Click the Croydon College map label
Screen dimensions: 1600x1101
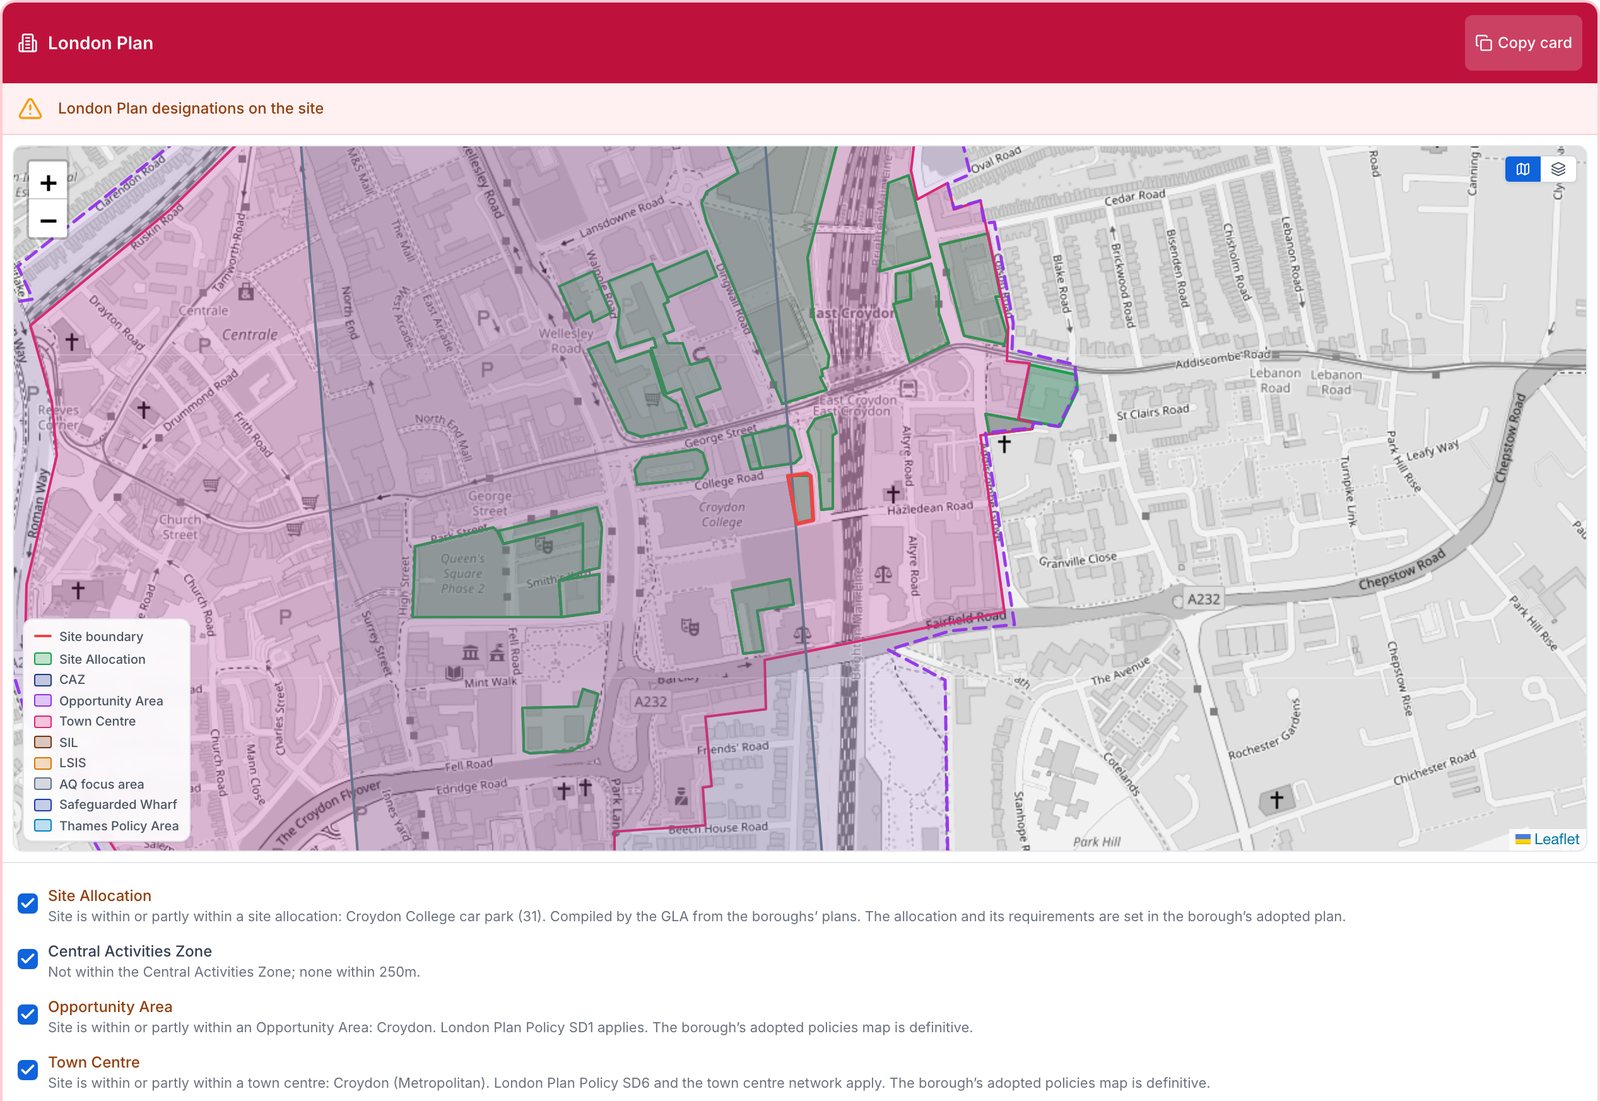coord(722,514)
